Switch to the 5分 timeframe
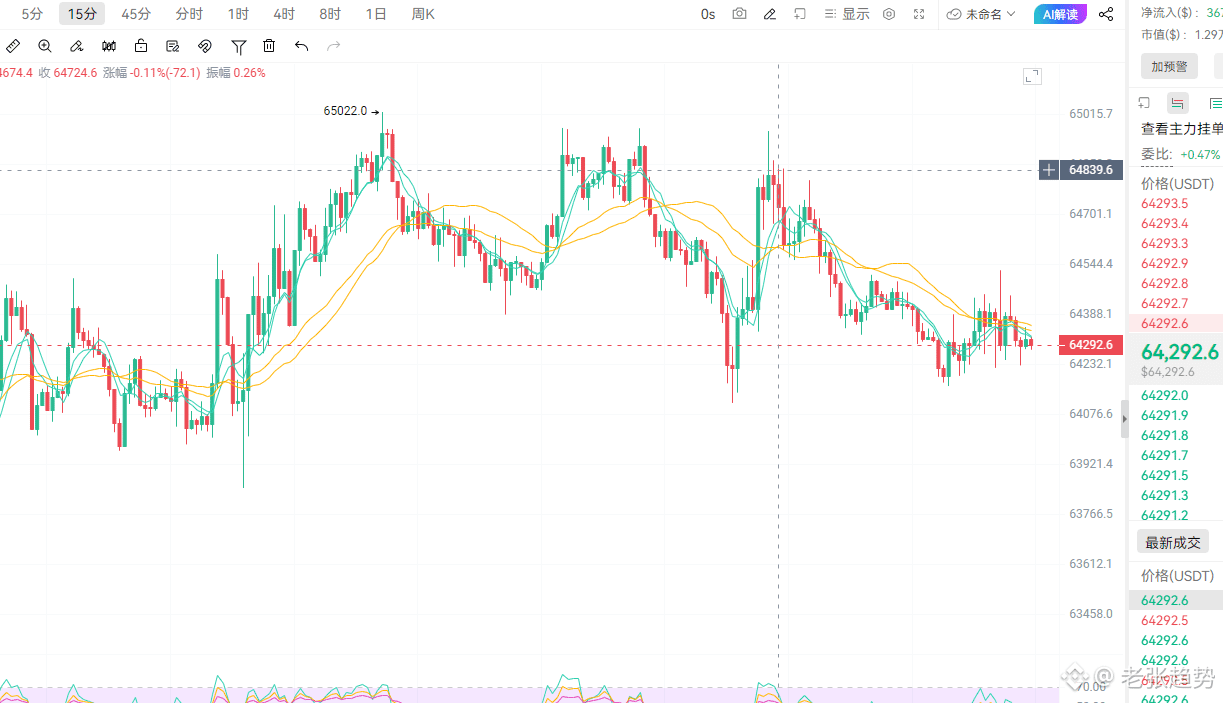1223x703 pixels. click(32, 14)
